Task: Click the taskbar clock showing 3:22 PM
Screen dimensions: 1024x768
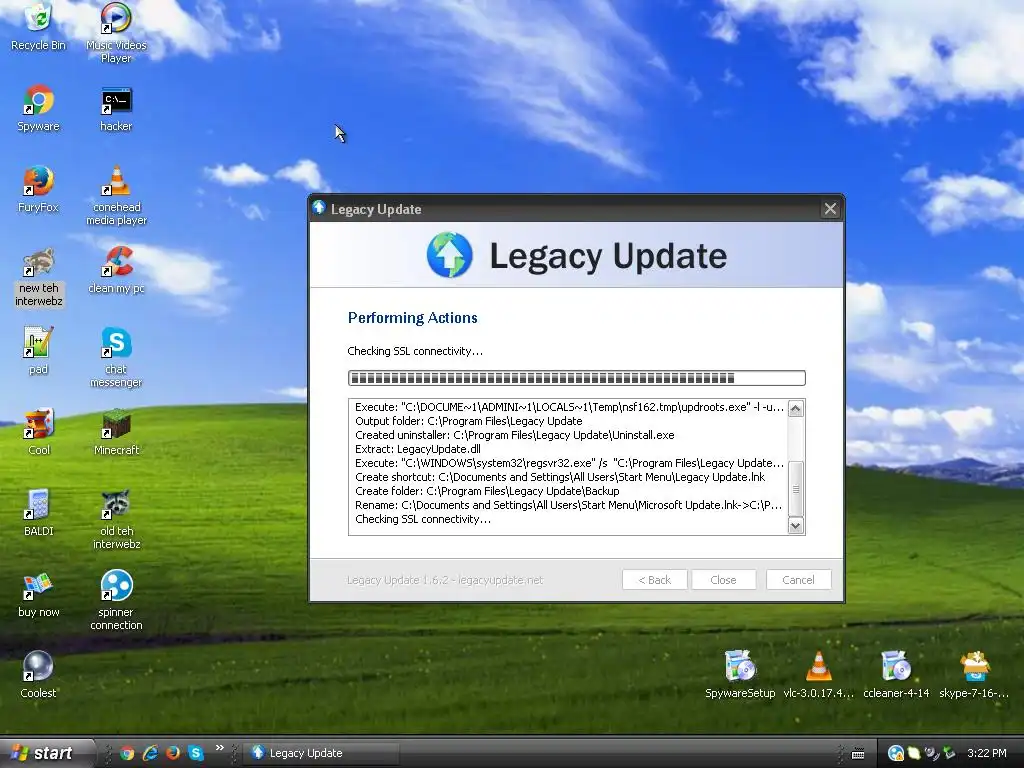Action: click(986, 753)
